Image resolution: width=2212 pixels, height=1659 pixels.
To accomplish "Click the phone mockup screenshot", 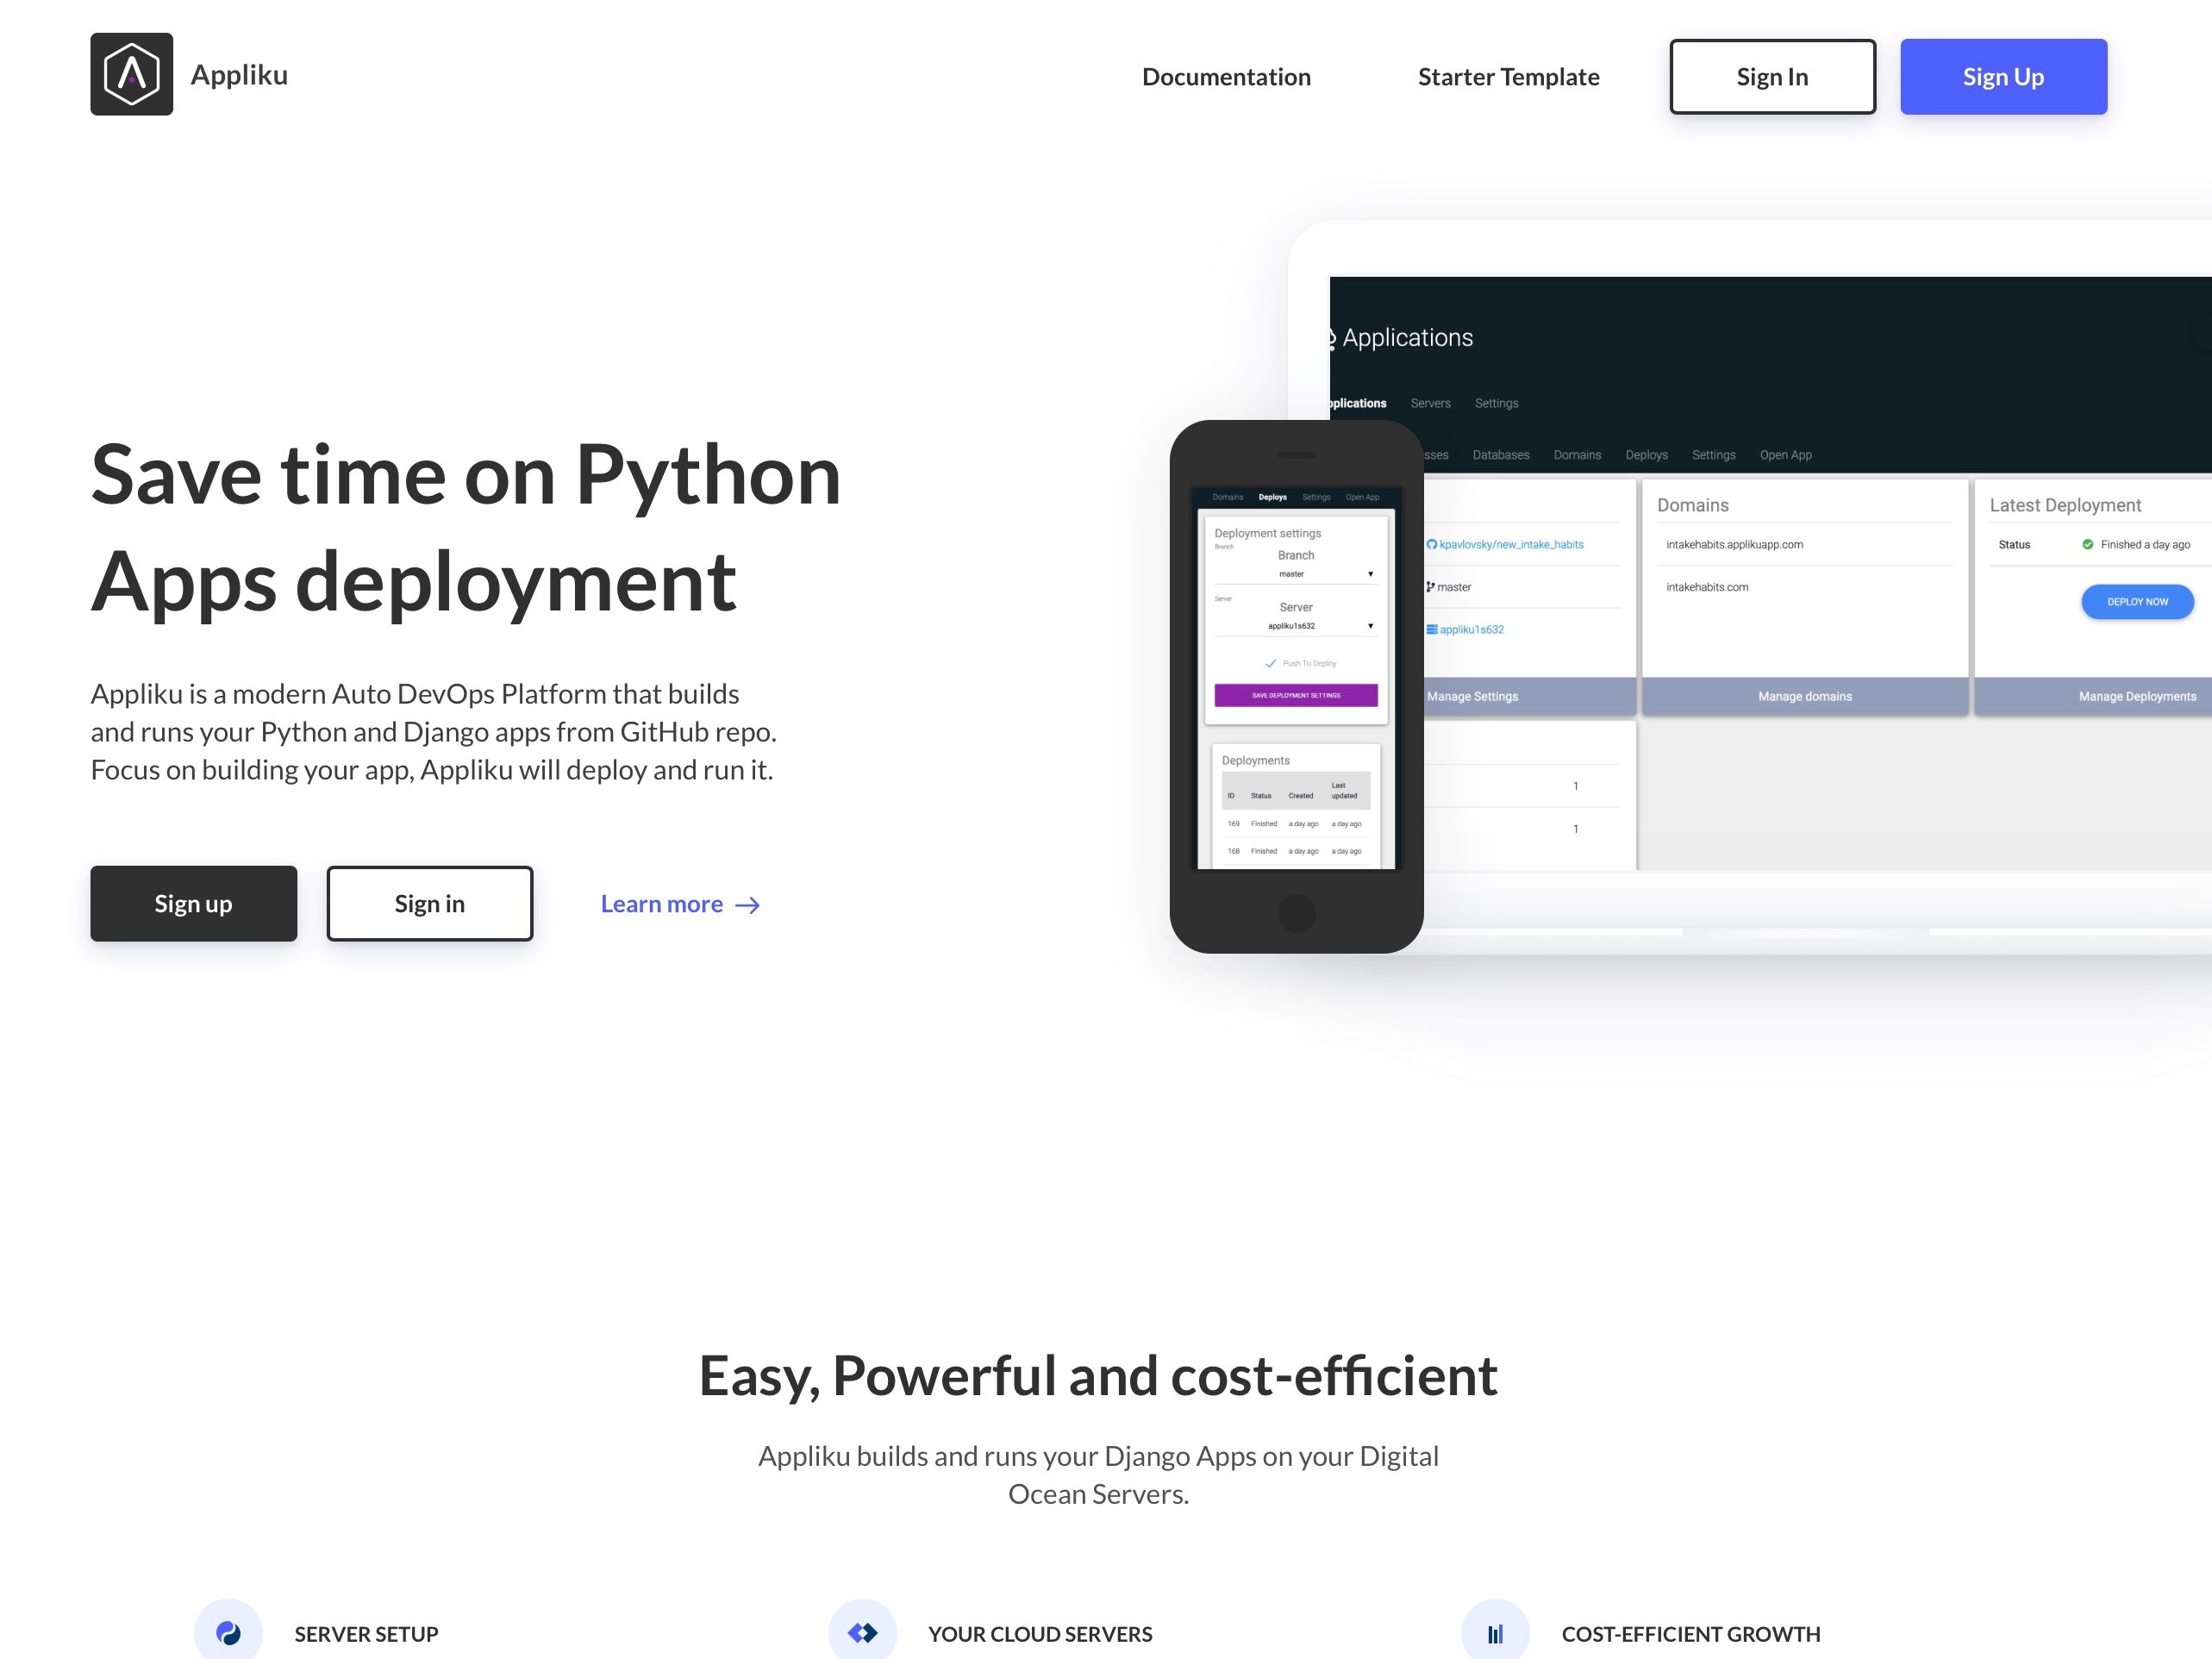I will tap(1296, 686).
